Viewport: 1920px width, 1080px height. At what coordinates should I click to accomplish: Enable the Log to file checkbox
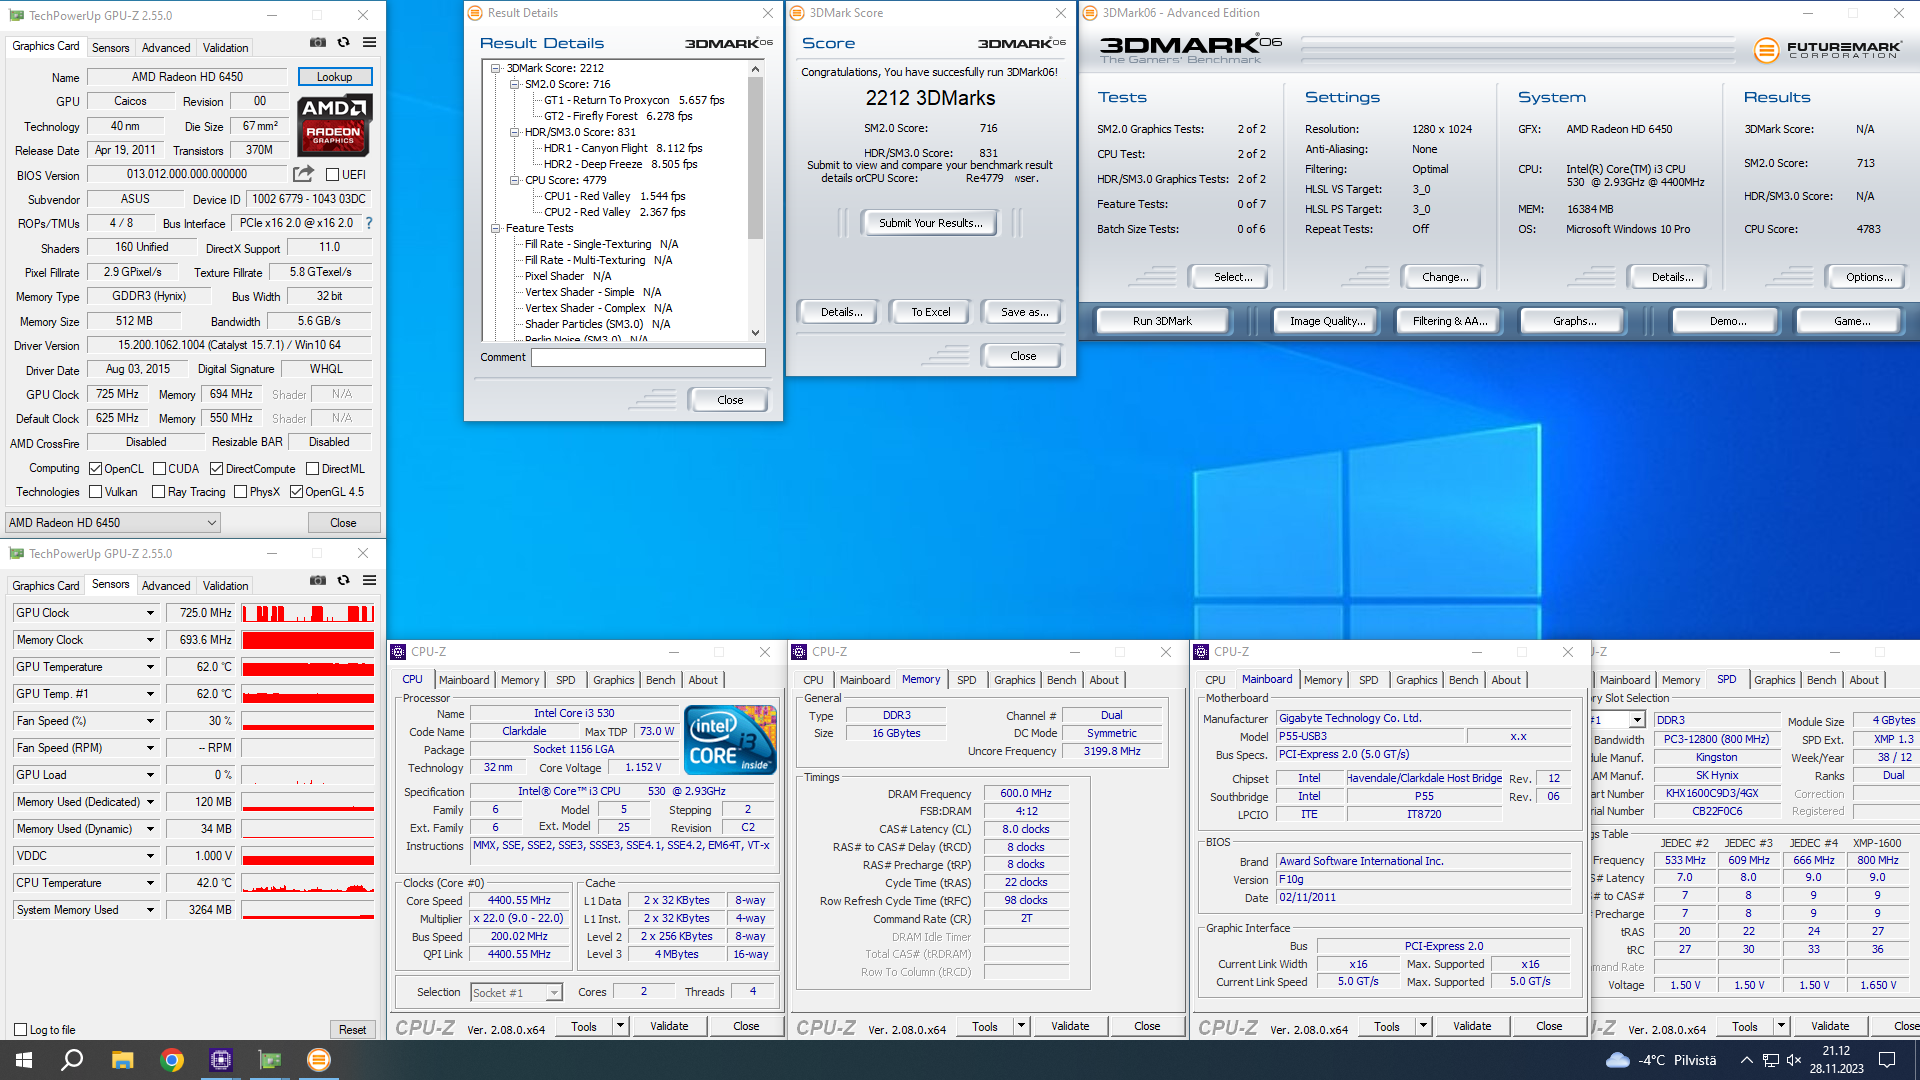[x=20, y=1030]
